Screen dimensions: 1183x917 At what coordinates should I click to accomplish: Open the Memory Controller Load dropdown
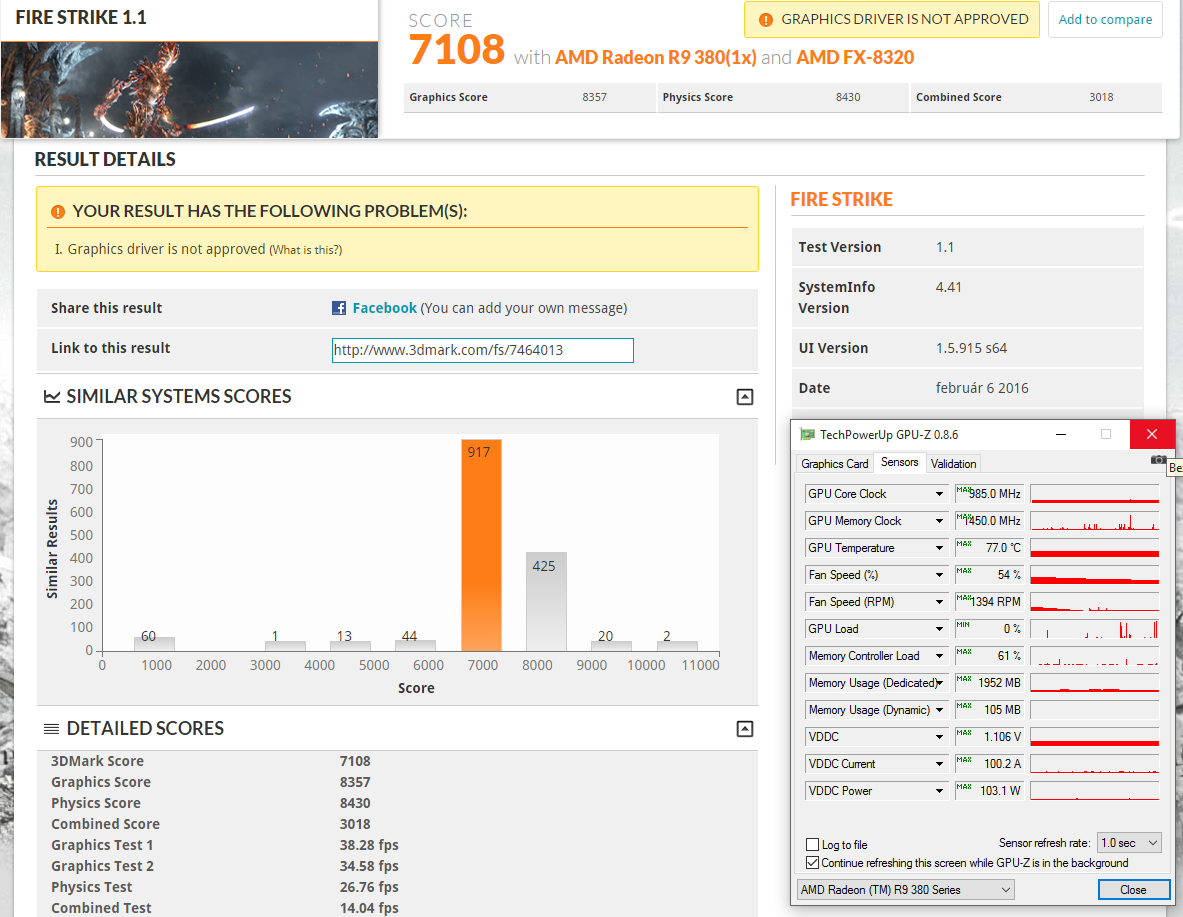click(x=939, y=656)
